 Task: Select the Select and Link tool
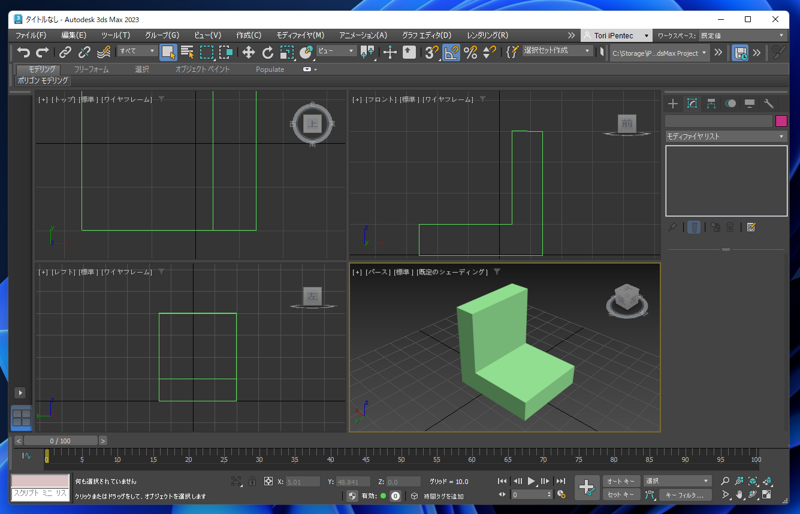65,52
